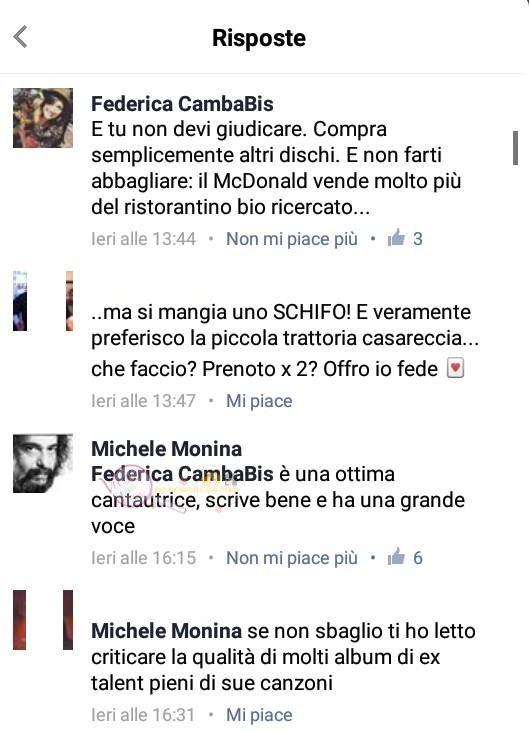529x733 pixels.
Task: Open the thumbs-up count on Michele's comment
Action: 405,557
